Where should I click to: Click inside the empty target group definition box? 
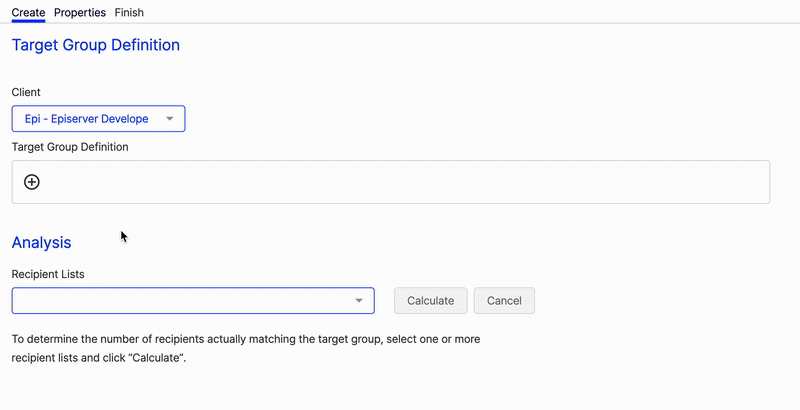coord(391,182)
